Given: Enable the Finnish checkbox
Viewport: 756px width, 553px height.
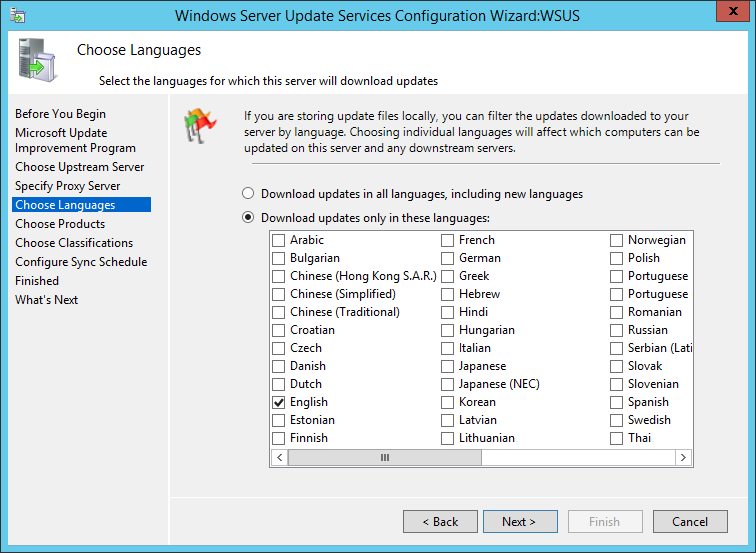Looking at the screenshot, I should [x=279, y=438].
